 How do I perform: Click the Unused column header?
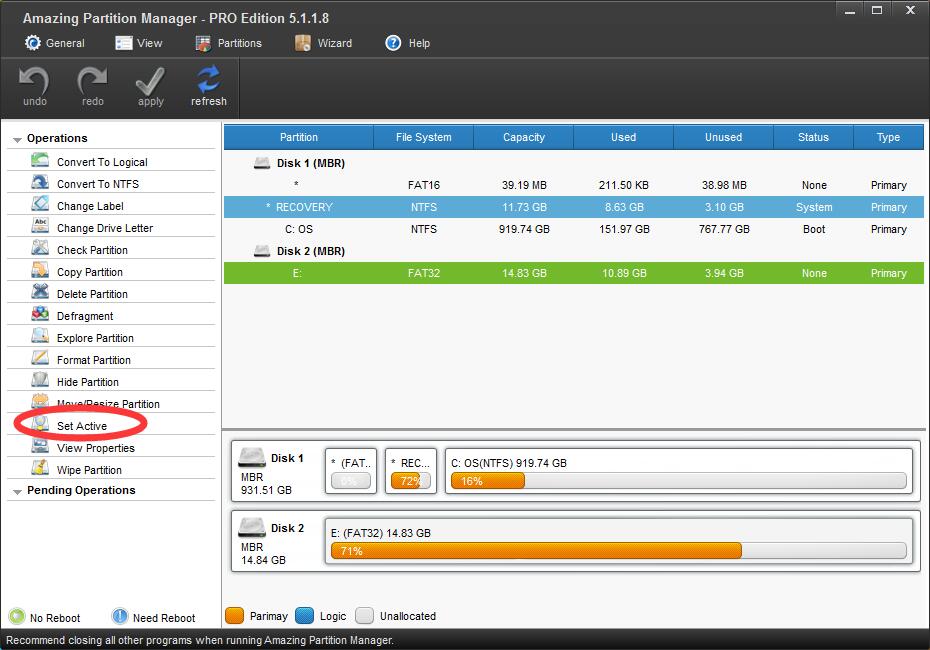723,137
